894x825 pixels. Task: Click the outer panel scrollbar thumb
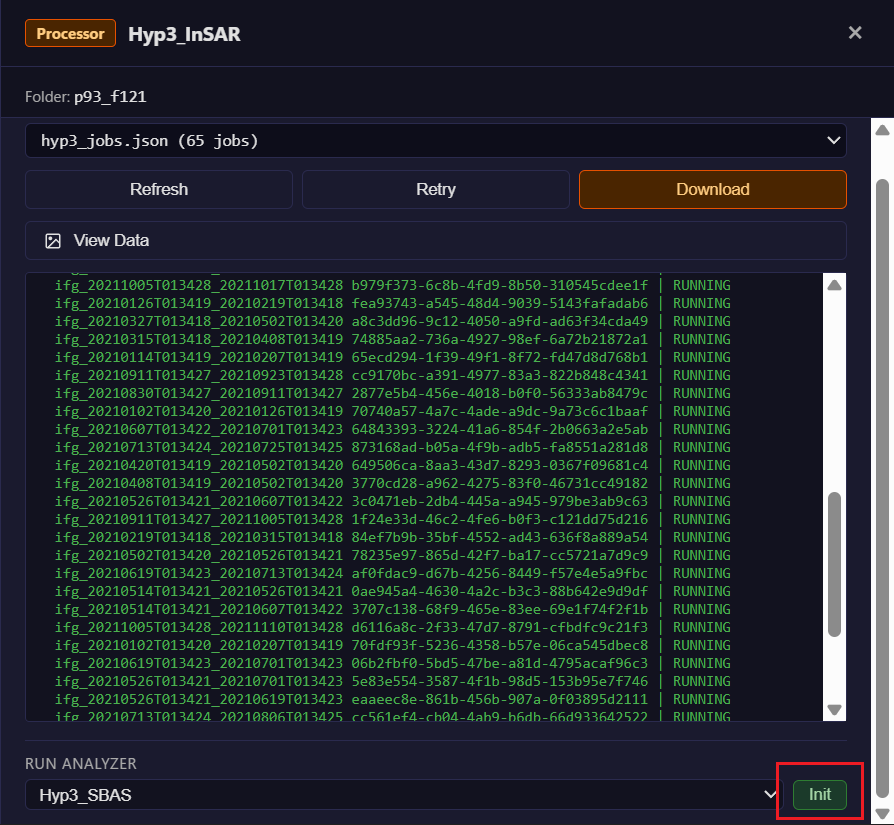click(881, 470)
